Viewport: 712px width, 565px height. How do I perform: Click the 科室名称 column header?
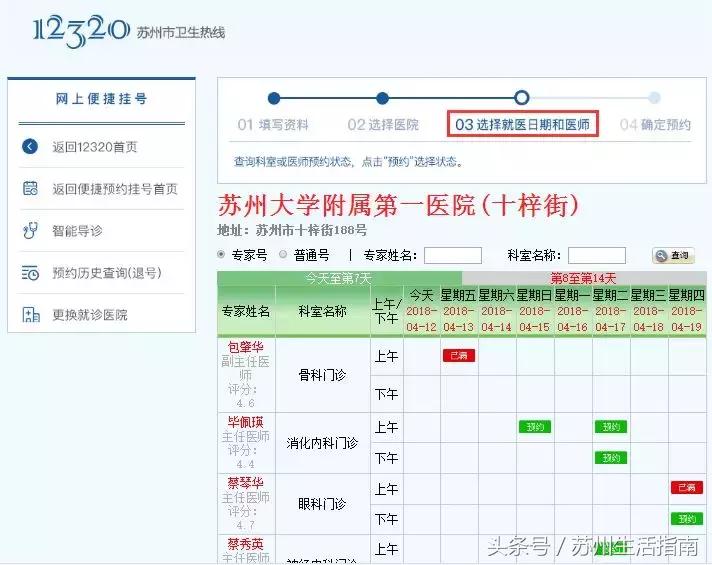322,311
